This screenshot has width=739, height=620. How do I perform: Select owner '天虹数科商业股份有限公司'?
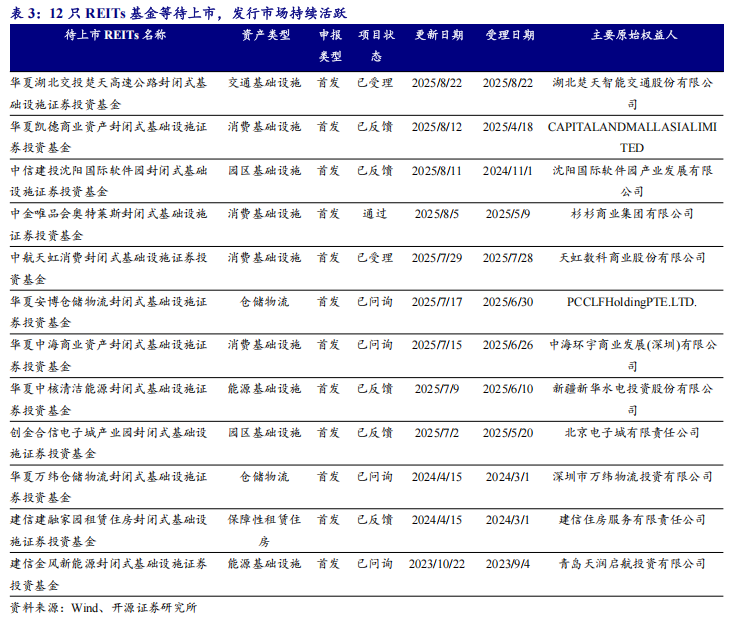click(x=632, y=258)
